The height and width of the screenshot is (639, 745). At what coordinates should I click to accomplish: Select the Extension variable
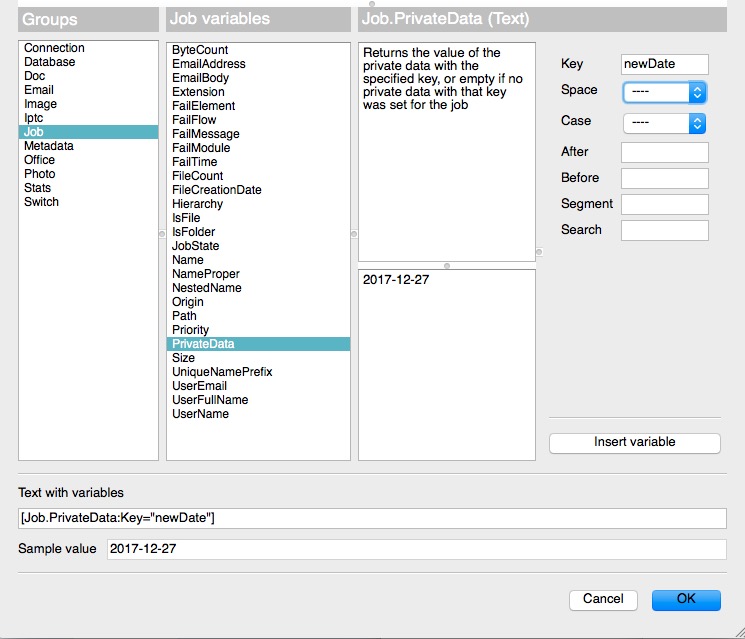click(x=258, y=92)
